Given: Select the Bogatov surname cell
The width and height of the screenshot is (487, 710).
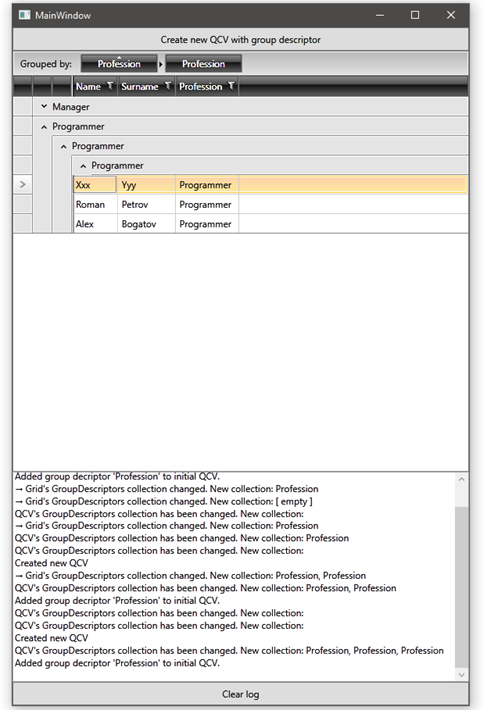Looking at the screenshot, I should [146, 224].
